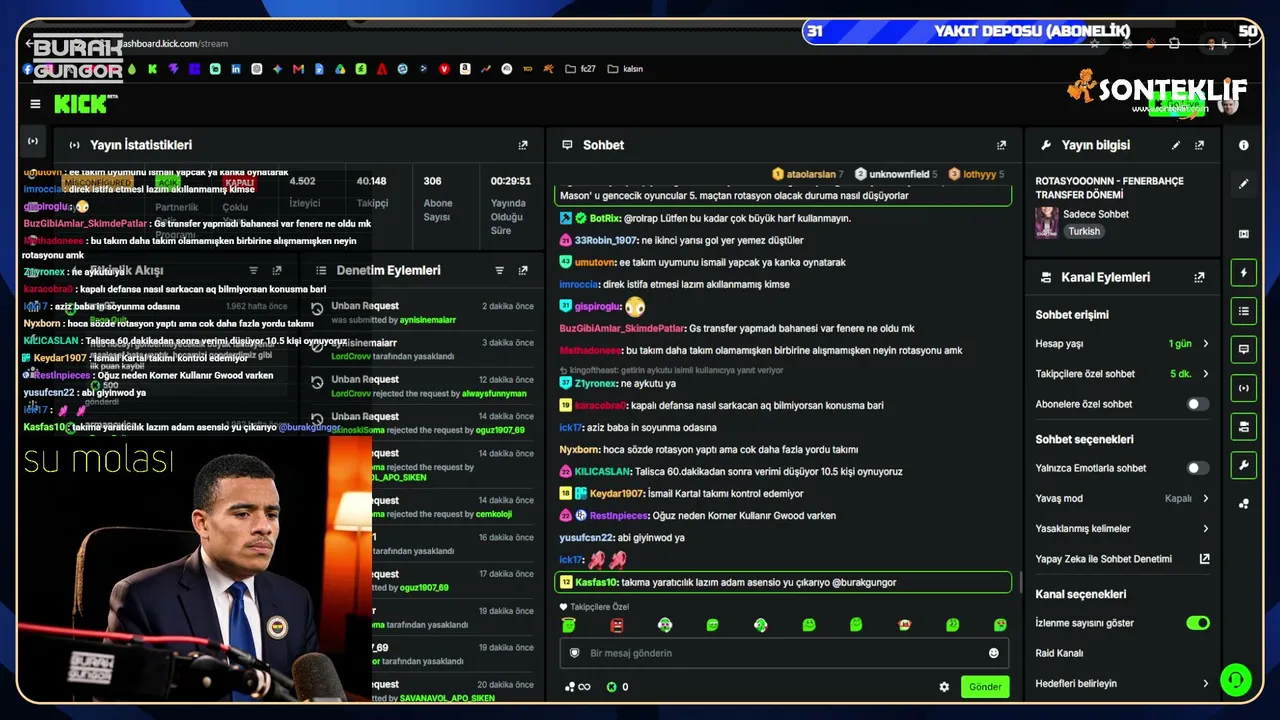Focus the Bir mesaj gönderin input field
The height and width of the screenshot is (720, 1280).
click(x=785, y=653)
